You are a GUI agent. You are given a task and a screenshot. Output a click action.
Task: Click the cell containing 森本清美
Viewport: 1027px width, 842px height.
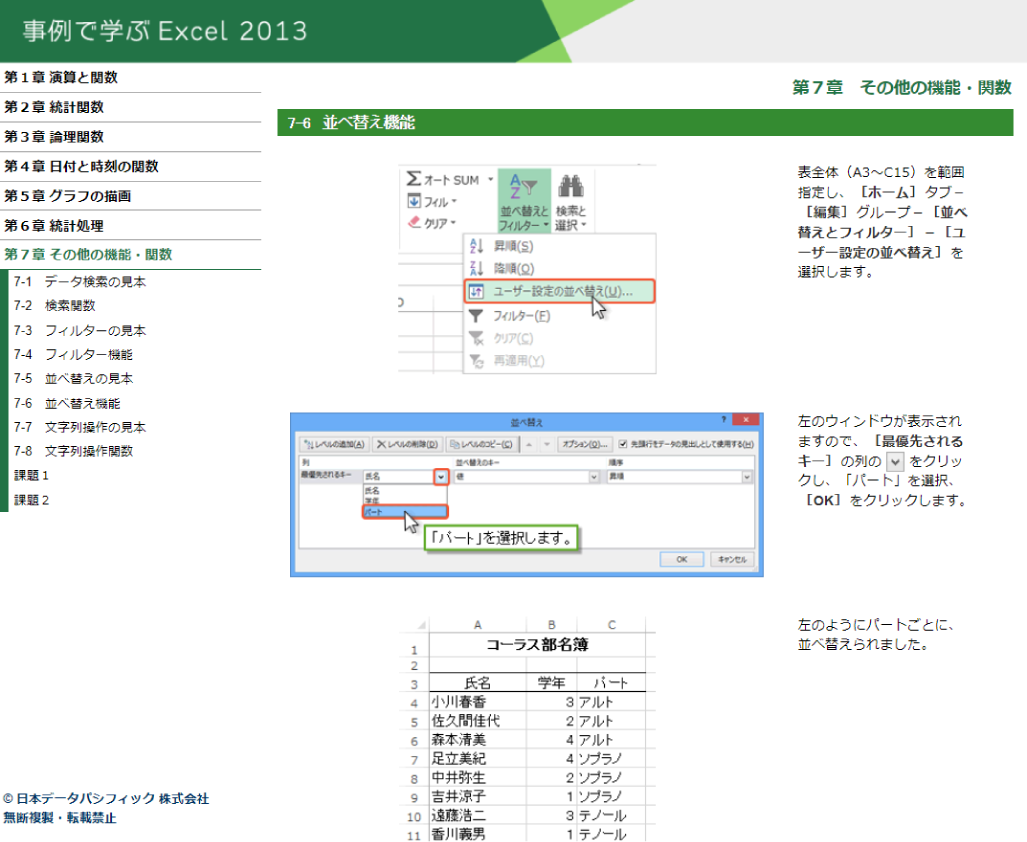pyautogui.click(x=477, y=740)
